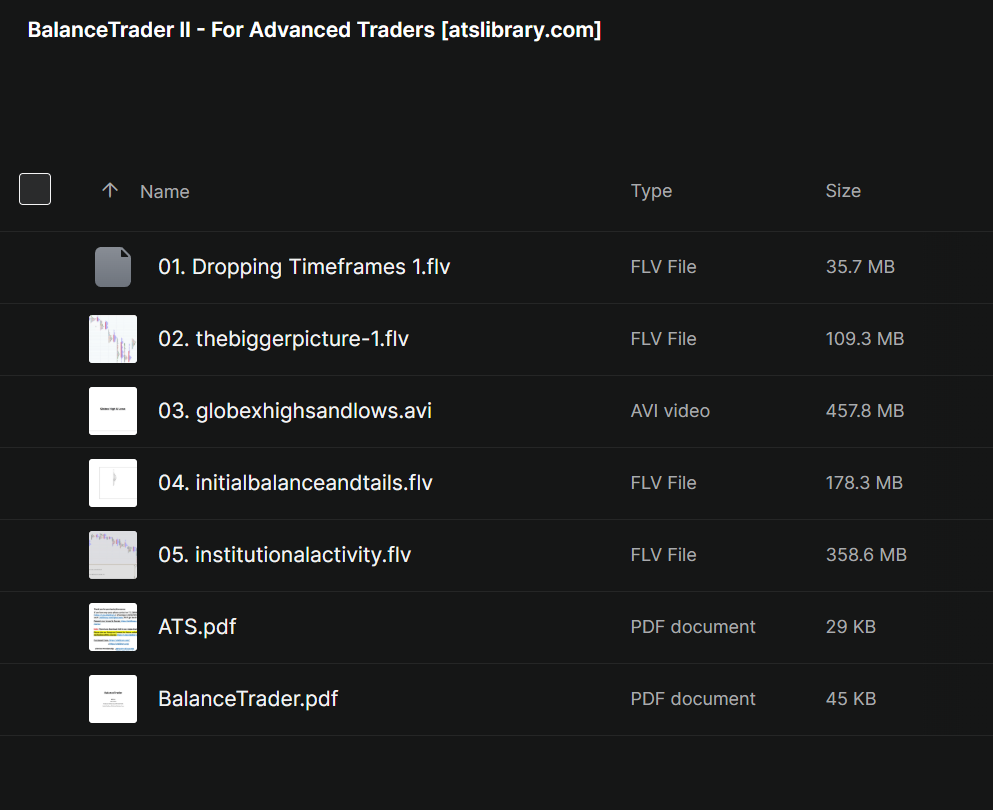Image resolution: width=993 pixels, height=810 pixels.
Task: Click size value 29 KB
Action: click(851, 627)
